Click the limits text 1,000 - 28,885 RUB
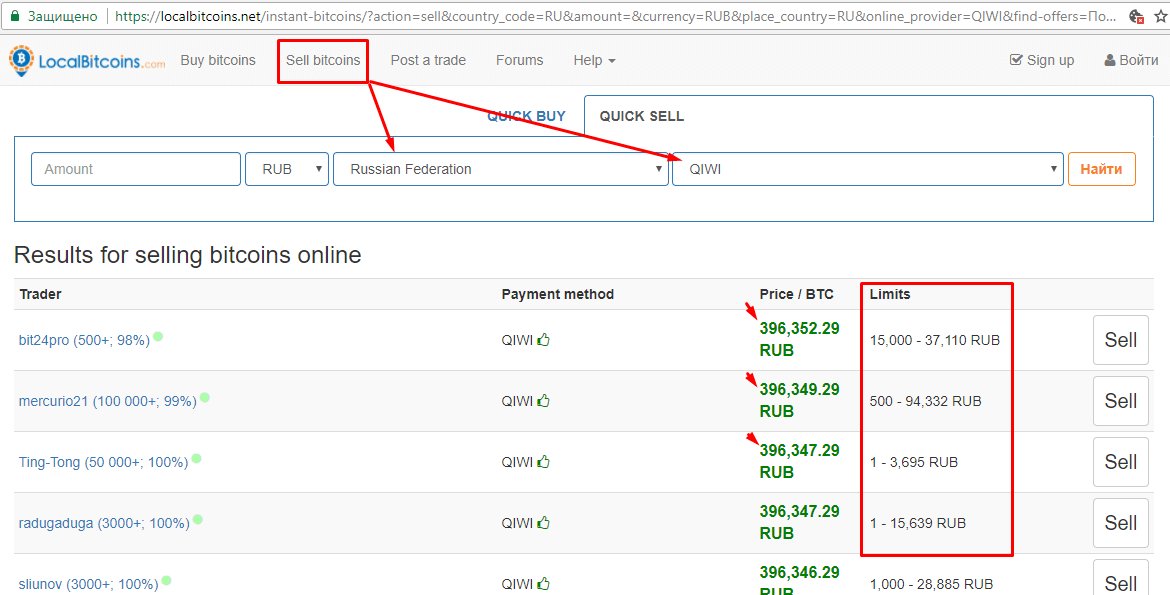The image size is (1170, 595). click(931, 585)
